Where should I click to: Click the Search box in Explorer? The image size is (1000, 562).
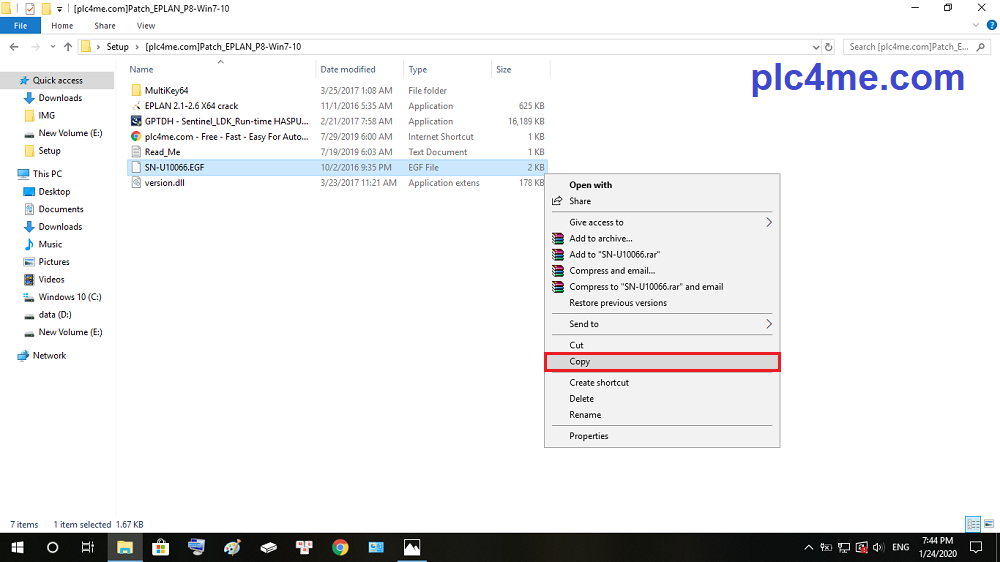coord(915,46)
